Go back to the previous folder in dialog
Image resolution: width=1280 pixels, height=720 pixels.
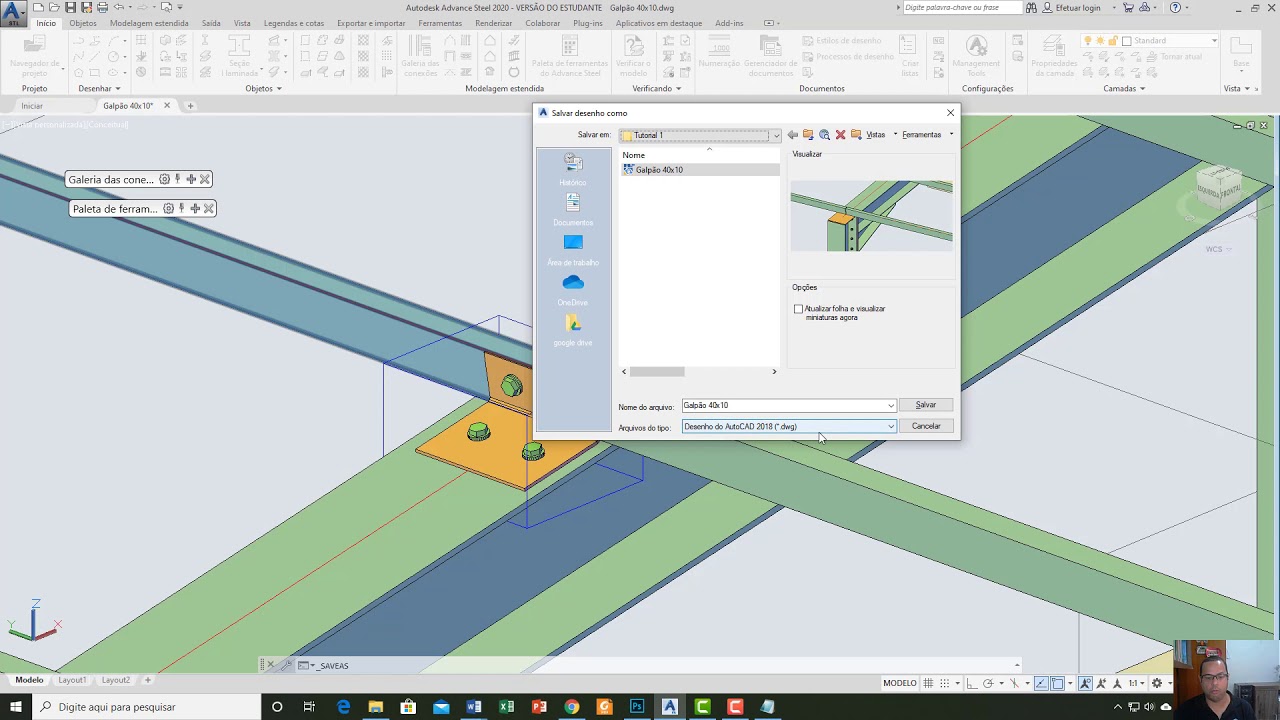[x=792, y=135]
